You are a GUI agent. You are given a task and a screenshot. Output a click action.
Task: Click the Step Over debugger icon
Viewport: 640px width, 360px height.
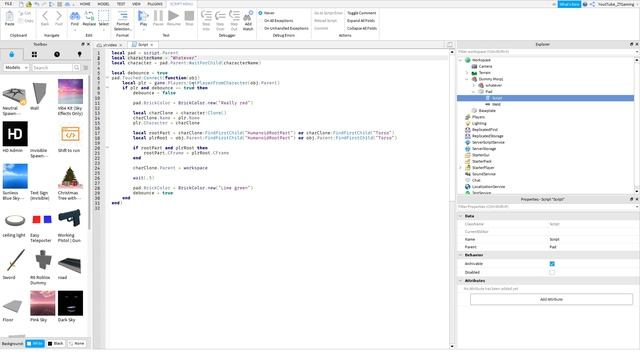point(220,20)
